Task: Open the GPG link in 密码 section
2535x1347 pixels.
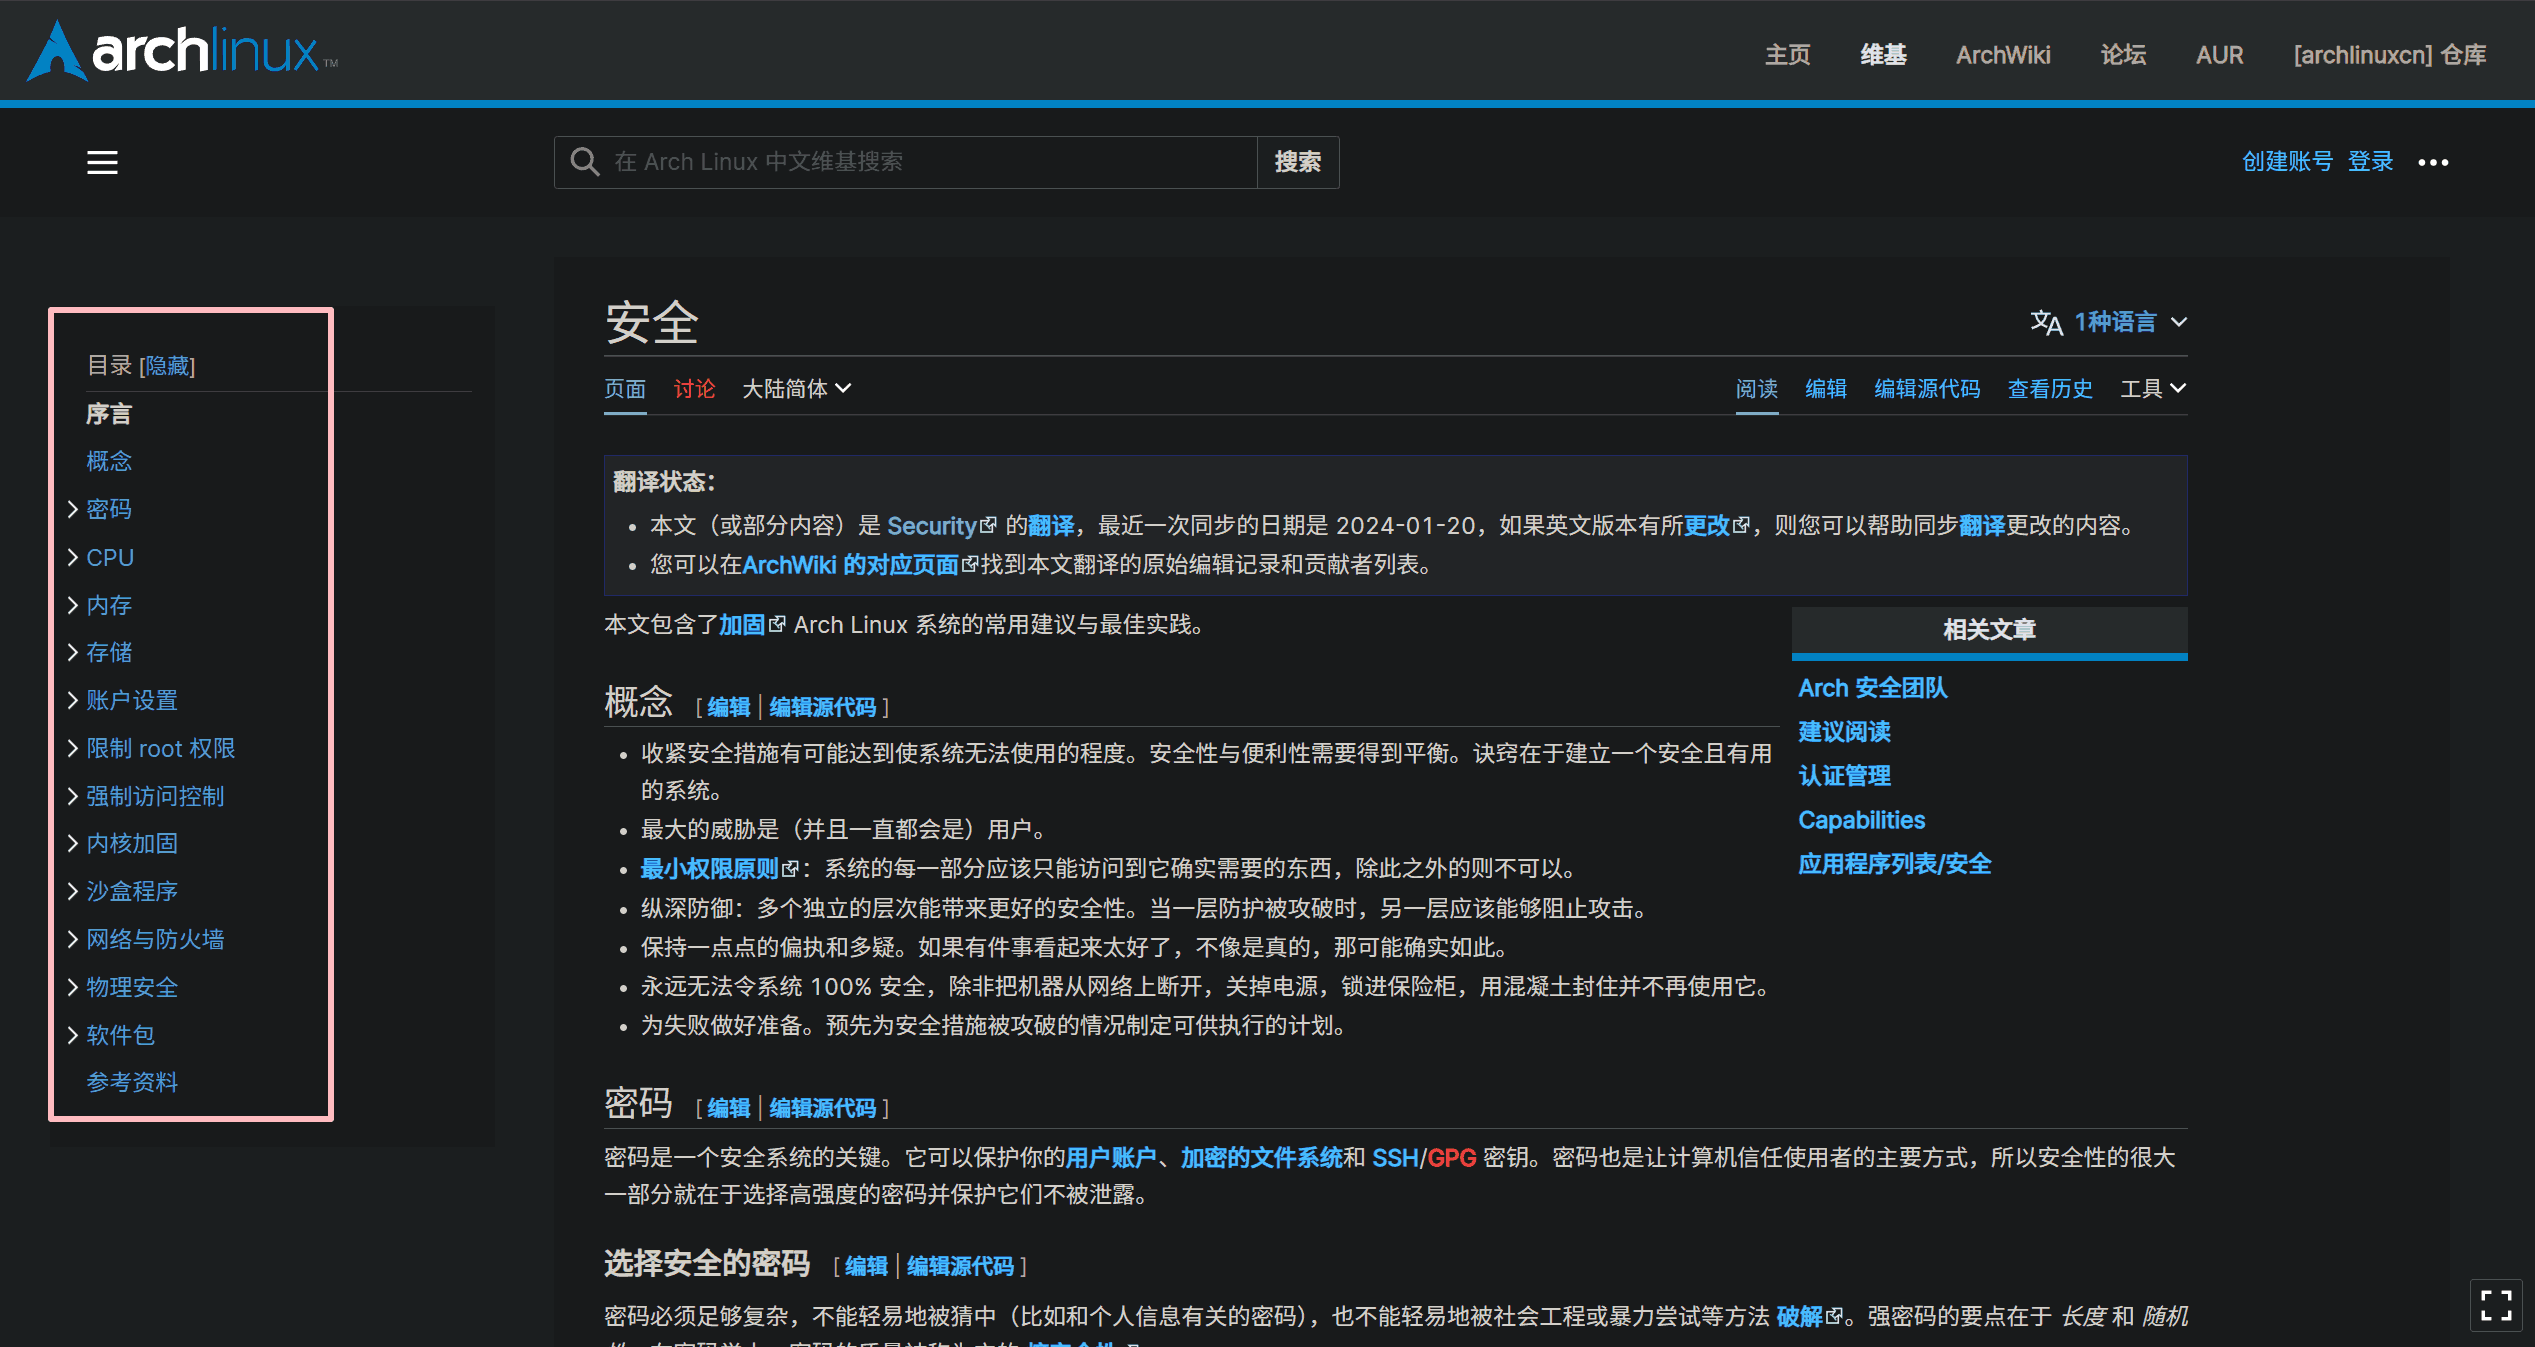Action: pyautogui.click(x=1451, y=1158)
